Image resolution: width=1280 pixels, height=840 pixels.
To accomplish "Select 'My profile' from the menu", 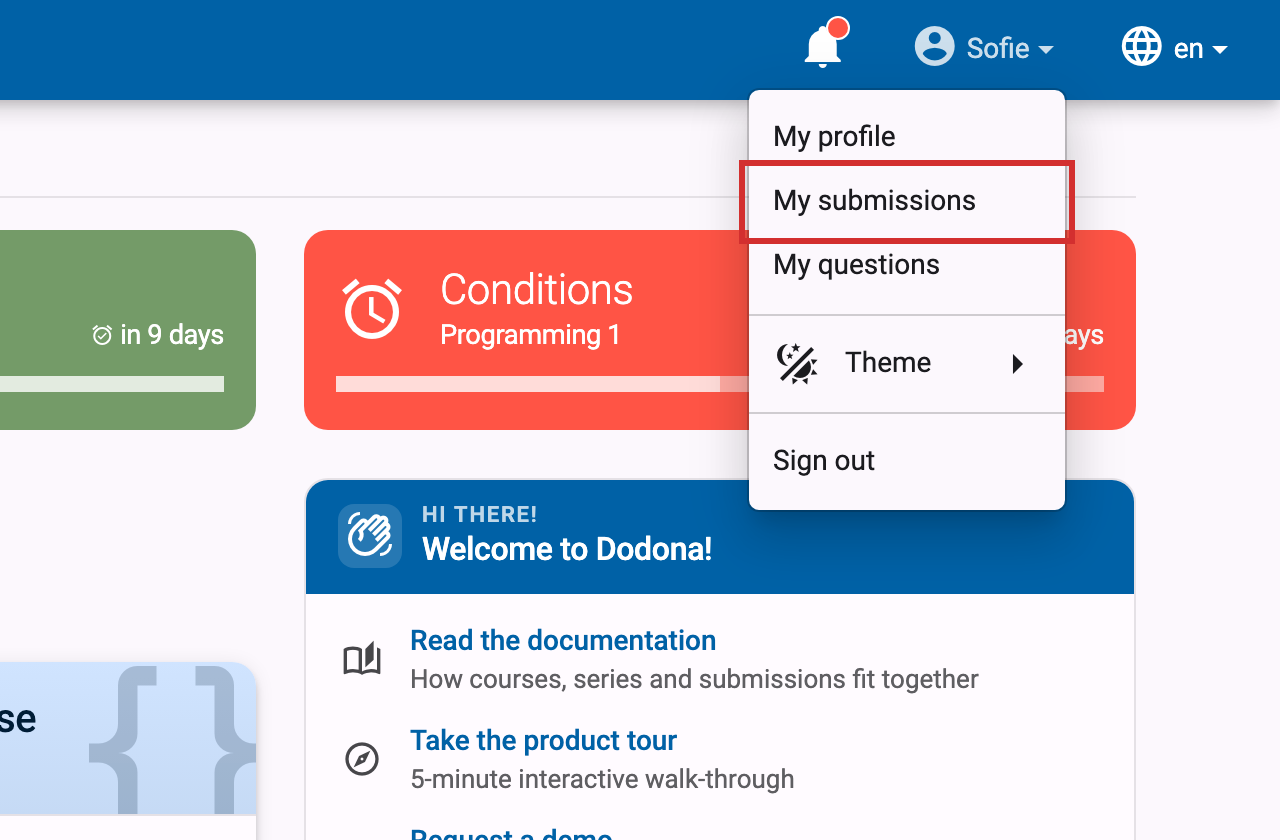I will [x=907, y=136].
